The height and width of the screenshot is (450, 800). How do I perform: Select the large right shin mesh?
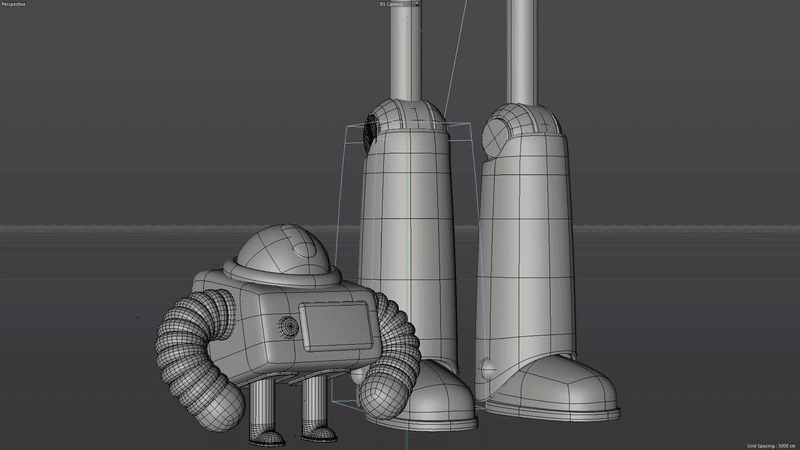click(x=525, y=250)
